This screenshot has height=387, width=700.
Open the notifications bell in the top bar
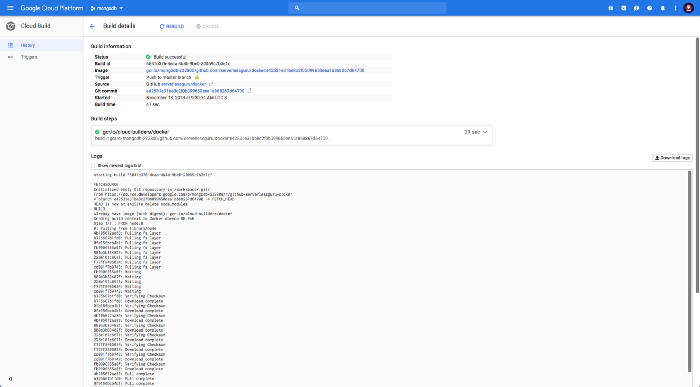[x=662, y=8]
